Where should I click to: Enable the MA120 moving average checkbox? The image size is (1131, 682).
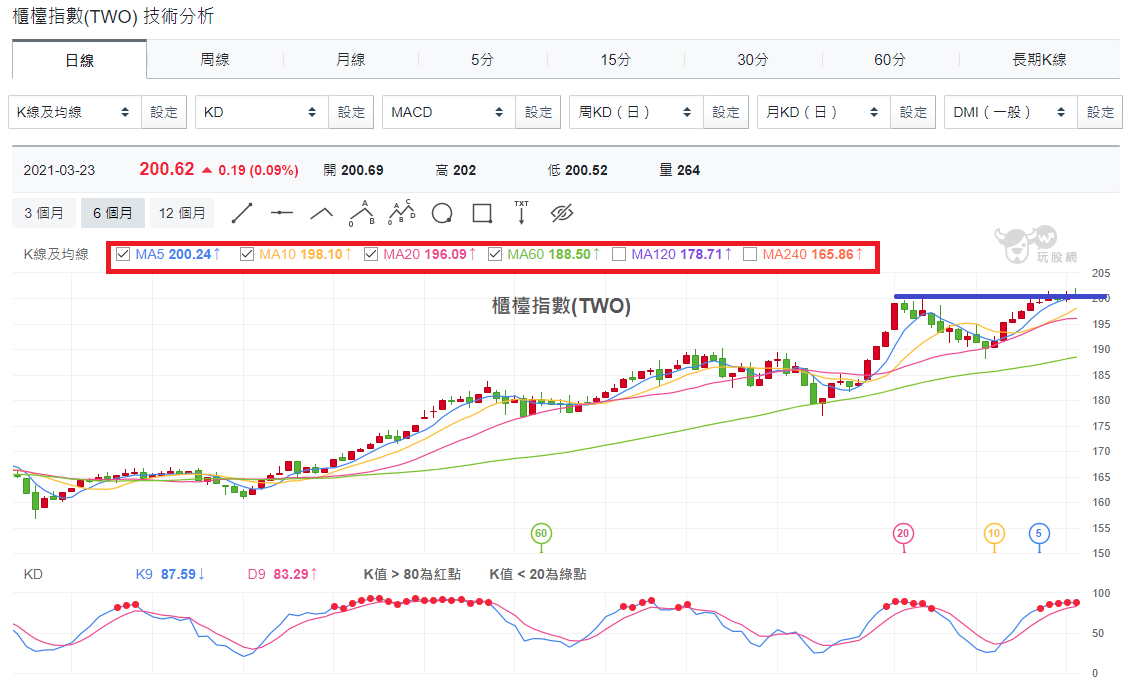[x=618, y=254]
